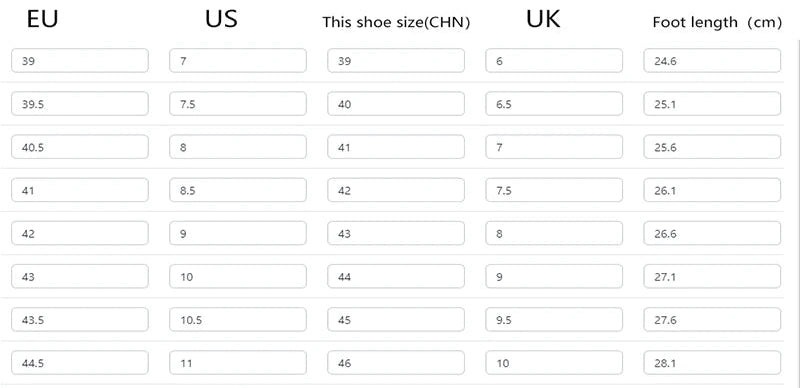This screenshot has height=388, width=800.
Task: Click the US column header
Action: click(221, 19)
